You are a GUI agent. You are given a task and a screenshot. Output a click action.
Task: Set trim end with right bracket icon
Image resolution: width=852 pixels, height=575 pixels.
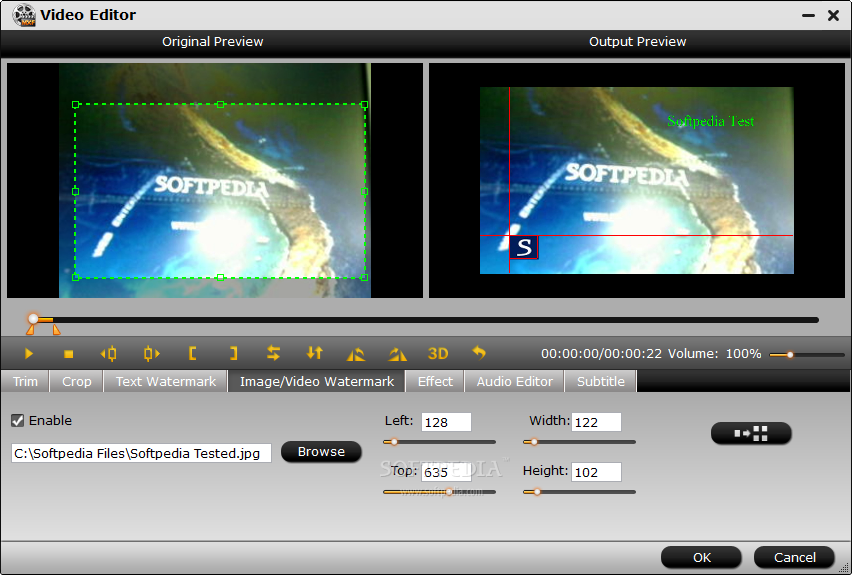[x=233, y=354]
